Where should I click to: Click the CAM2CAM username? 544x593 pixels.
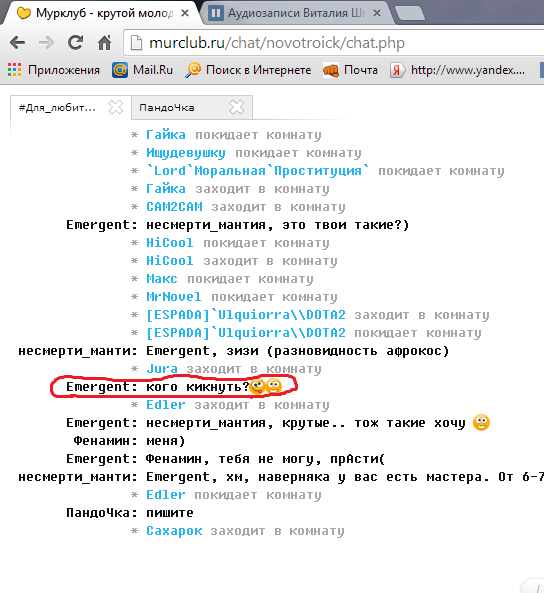tap(174, 207)
